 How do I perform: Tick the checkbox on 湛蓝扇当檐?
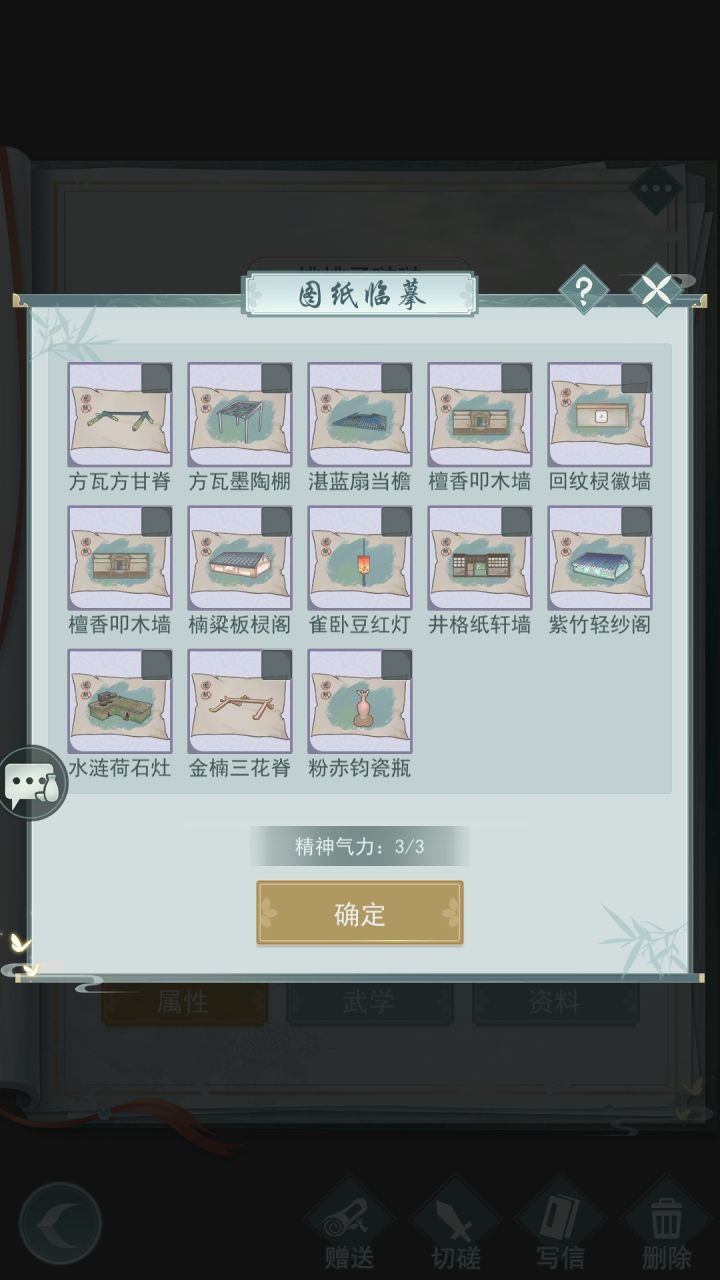tap(396, 378)
